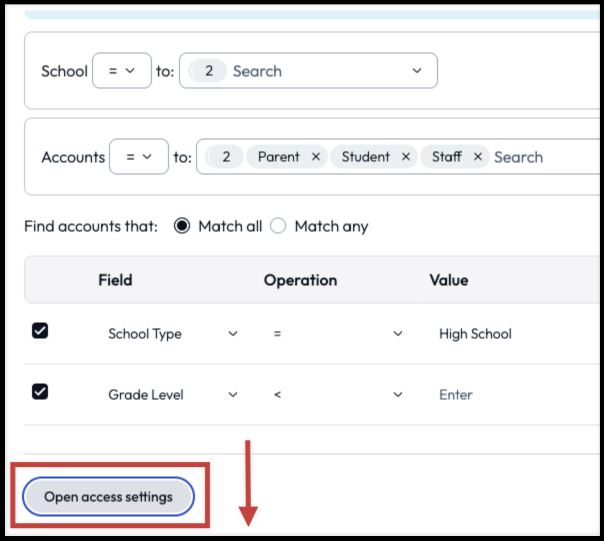Screen dimensions: 604x541
Task: Remove the Student account tag
Action: [406, 157]
